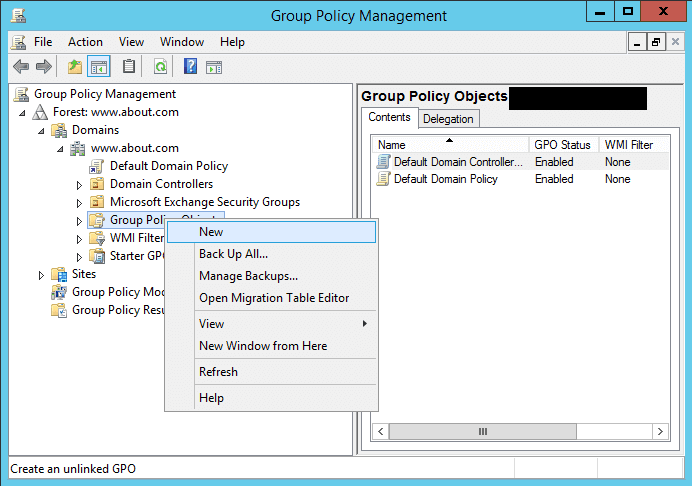
Task: Click the Default Domain Policy GPO link icon in tree
Action: (x=97, y=166)
